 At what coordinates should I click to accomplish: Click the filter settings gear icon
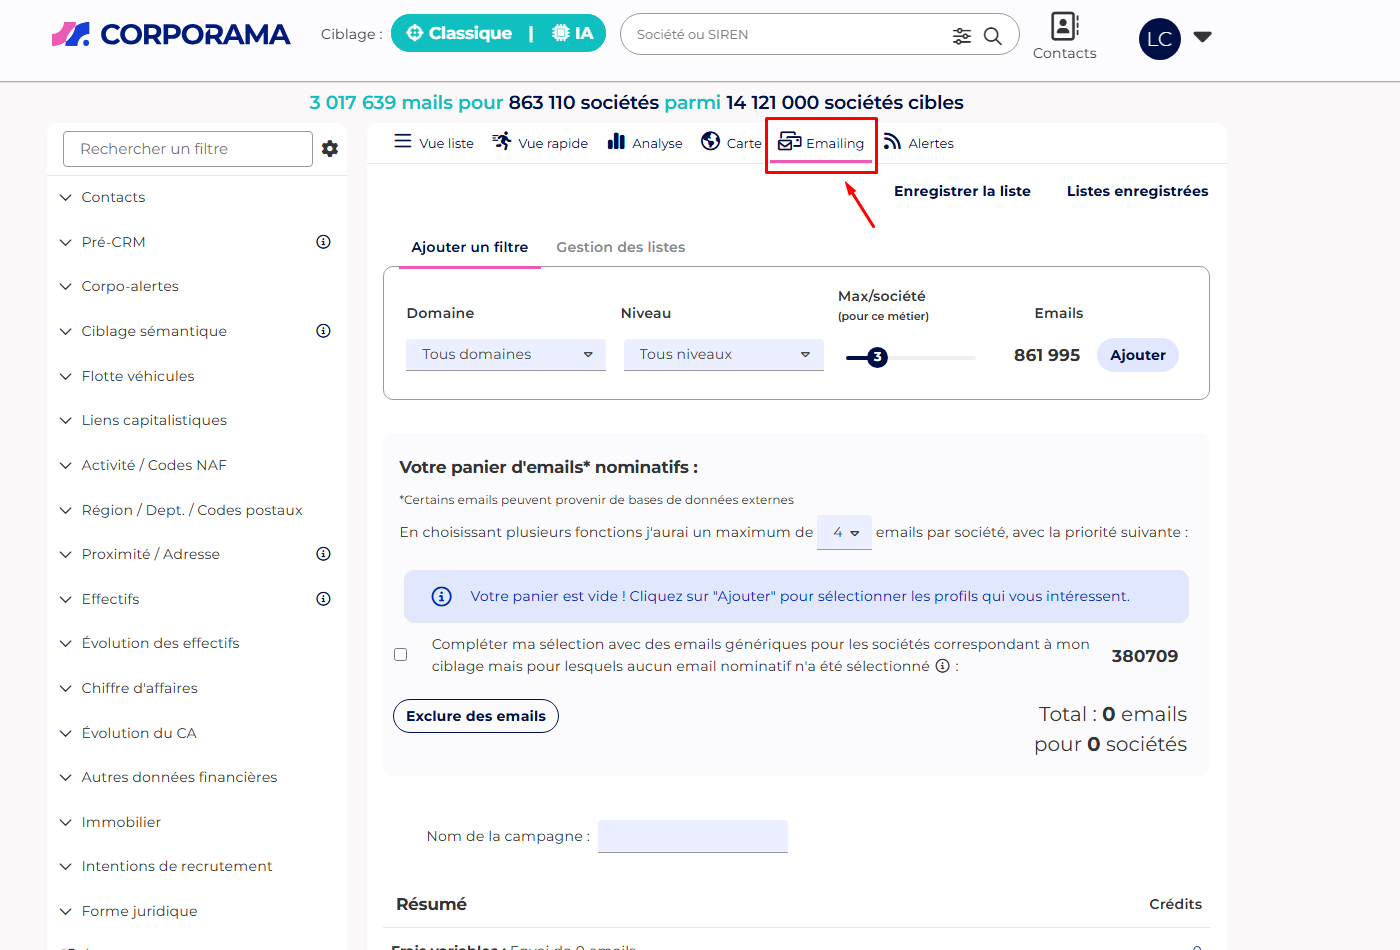point(330,149)
